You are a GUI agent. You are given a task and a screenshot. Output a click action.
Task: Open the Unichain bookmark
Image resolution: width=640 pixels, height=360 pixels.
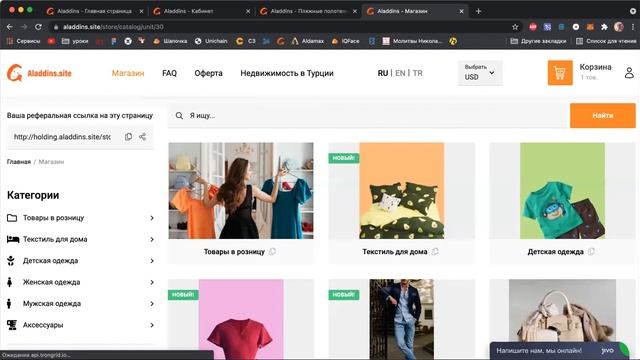(x=211, y=41)
